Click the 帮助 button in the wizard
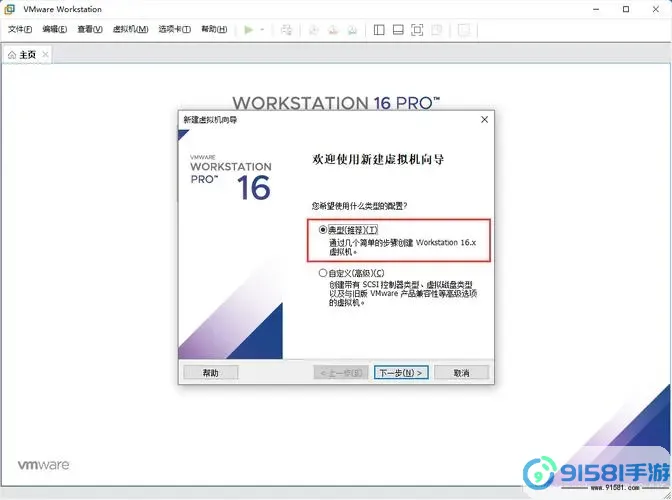 click(x=210, y=373)
